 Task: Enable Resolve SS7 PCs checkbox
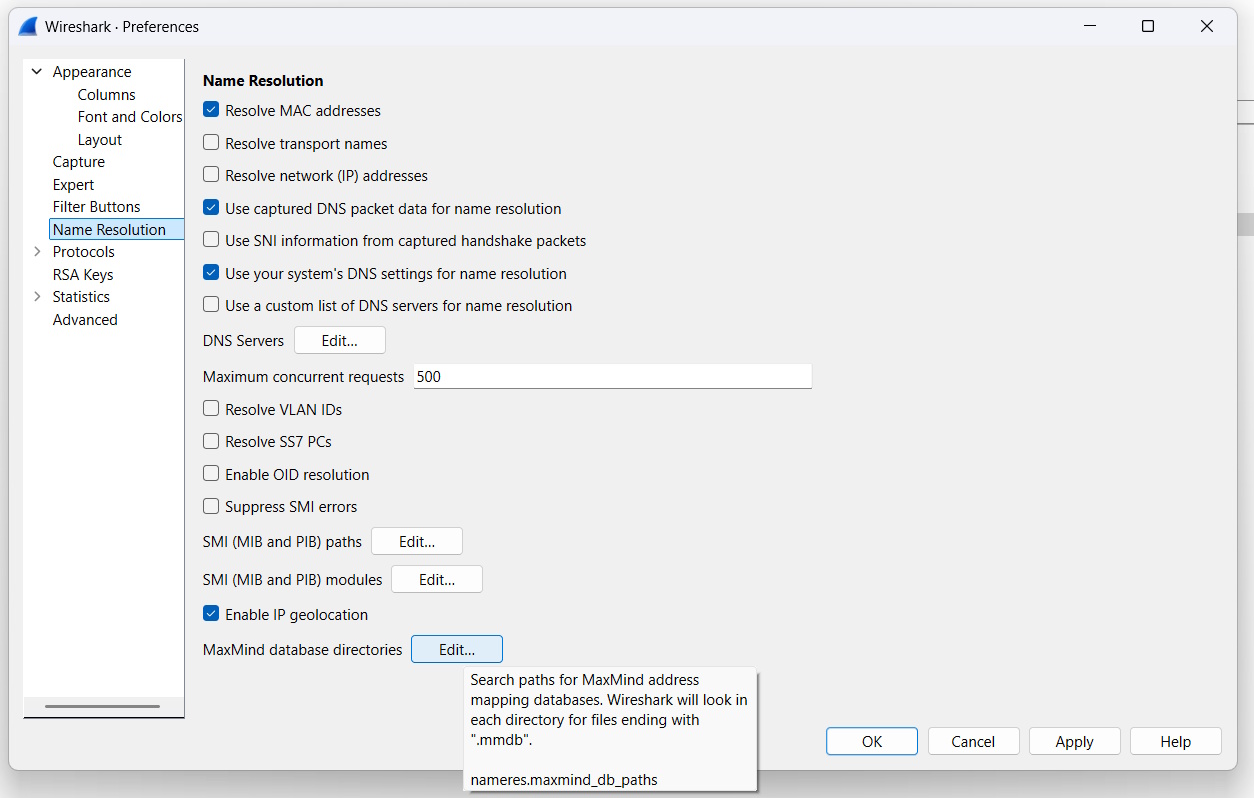coord(211,441)
